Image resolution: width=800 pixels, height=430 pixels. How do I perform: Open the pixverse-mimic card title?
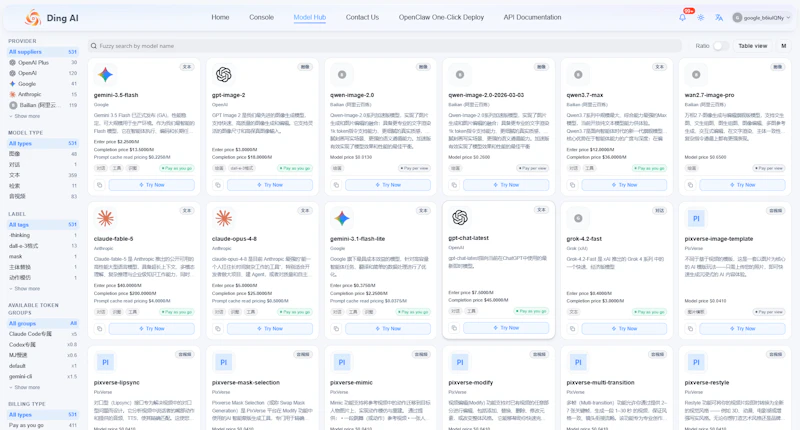pyautogui.click(x=352, y=383)
